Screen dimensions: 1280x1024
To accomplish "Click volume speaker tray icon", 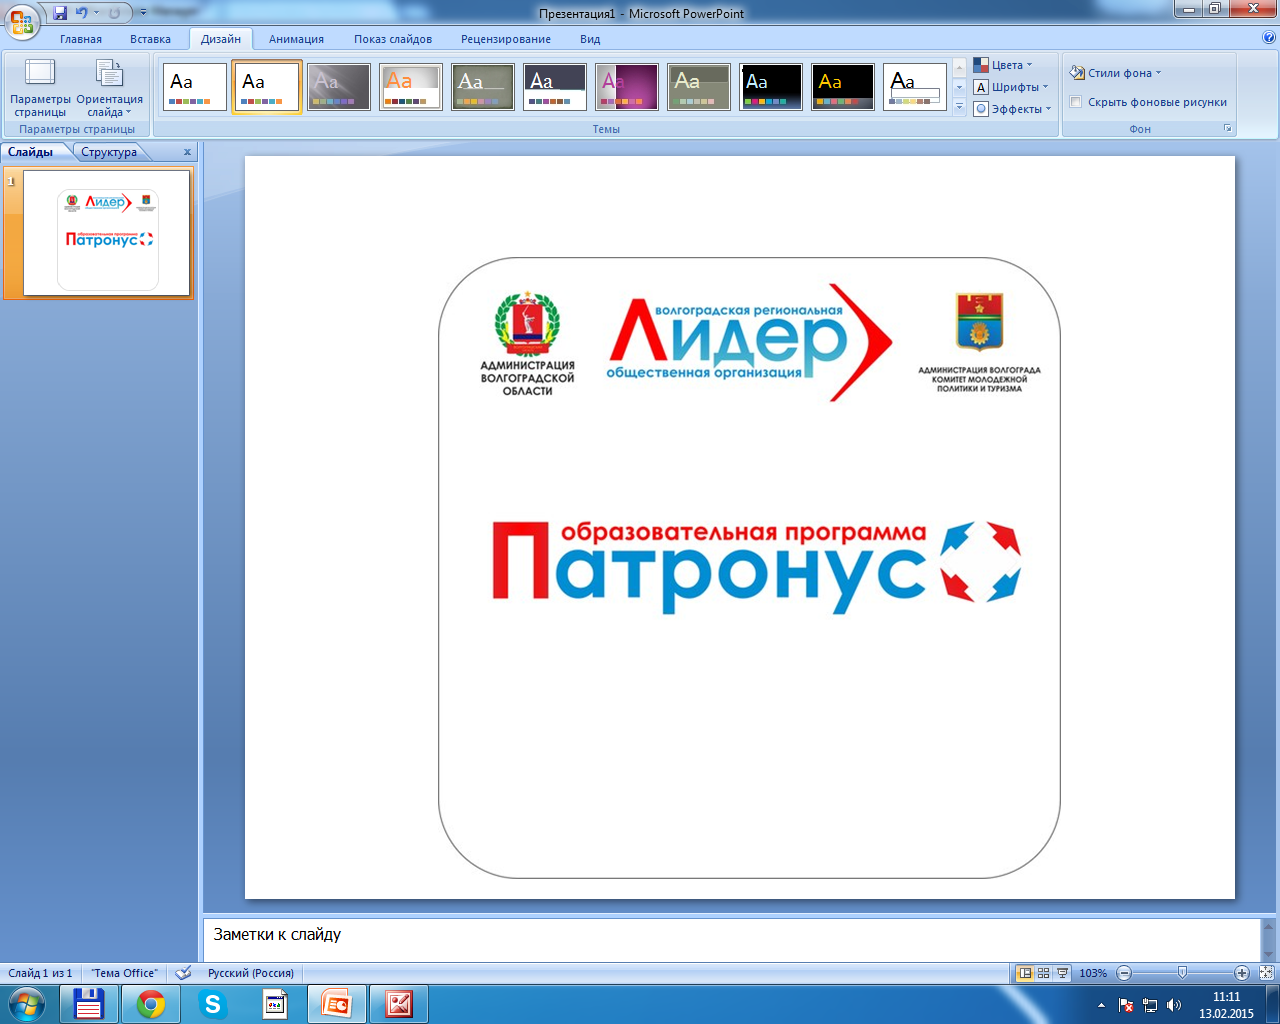I will 1174,1005.
